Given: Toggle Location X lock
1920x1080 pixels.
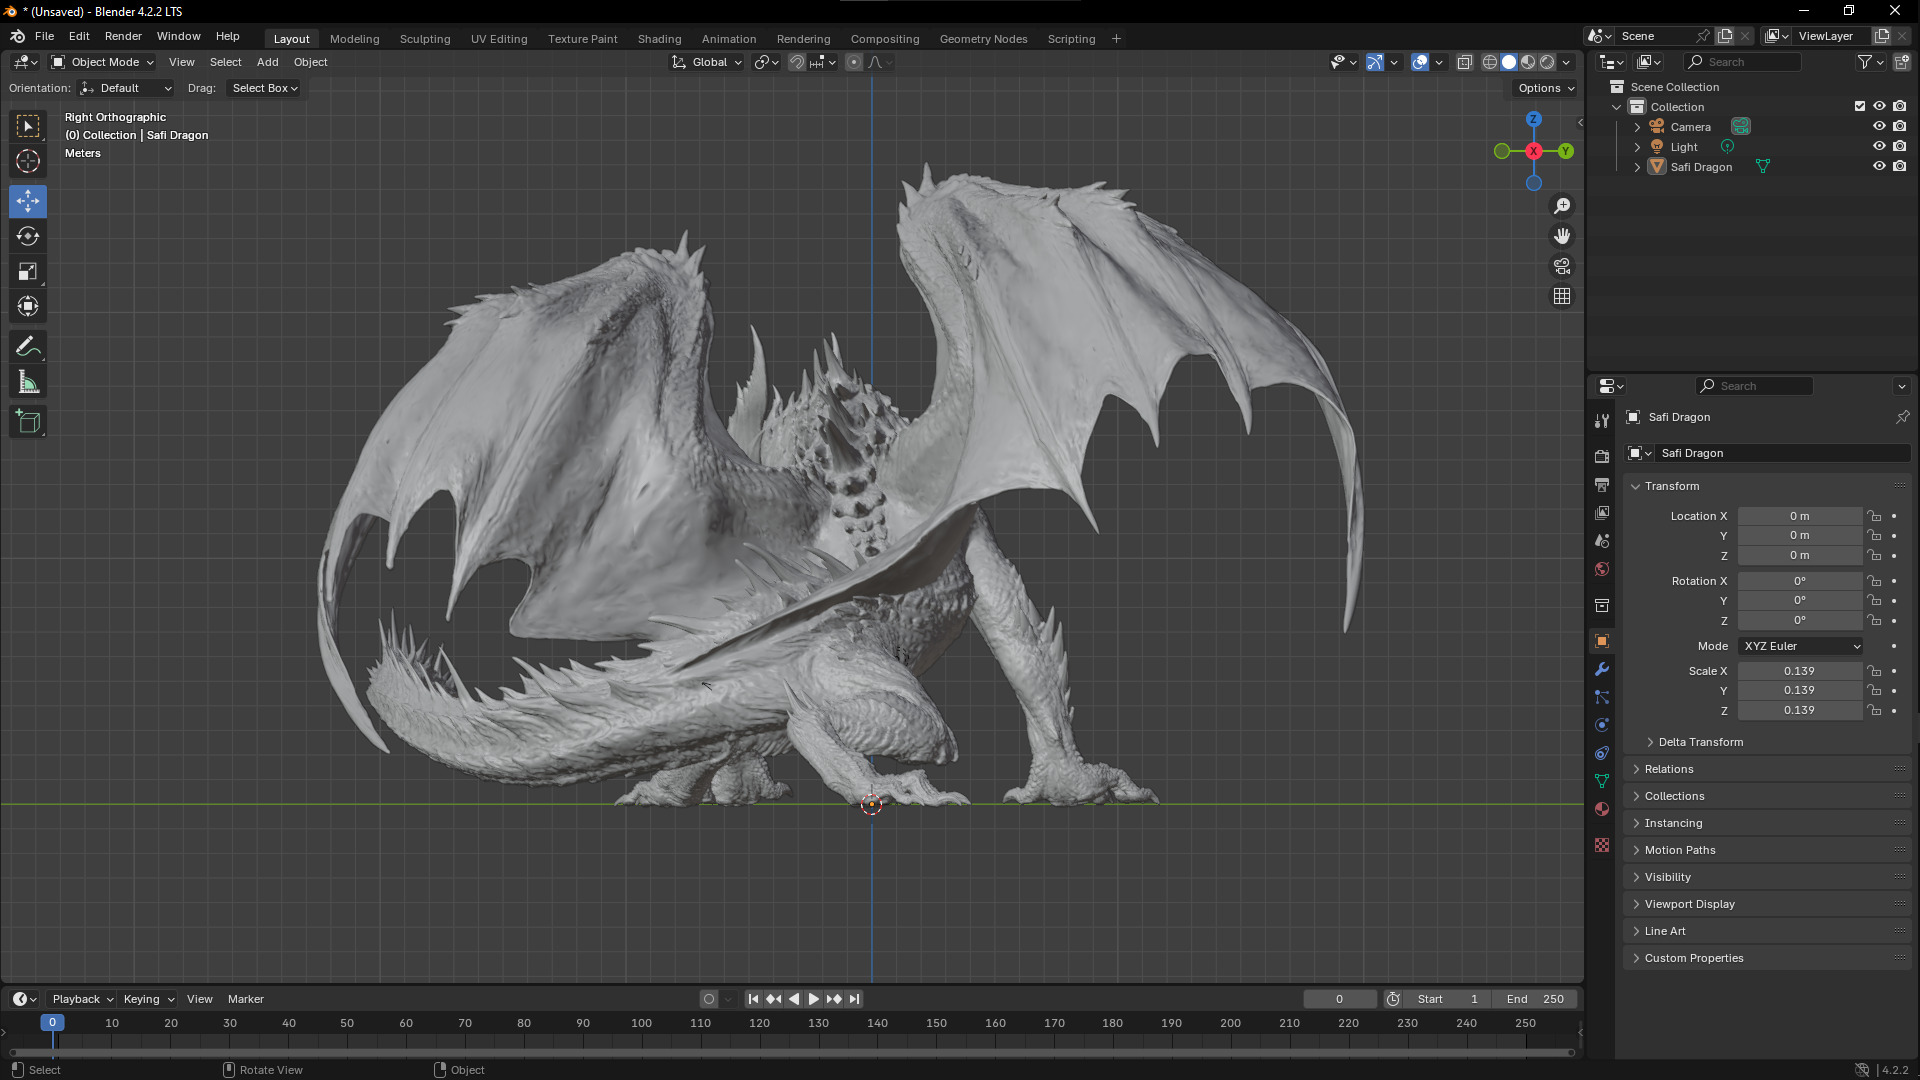Looking at the screenshot, I should (x=1875, y=516).
